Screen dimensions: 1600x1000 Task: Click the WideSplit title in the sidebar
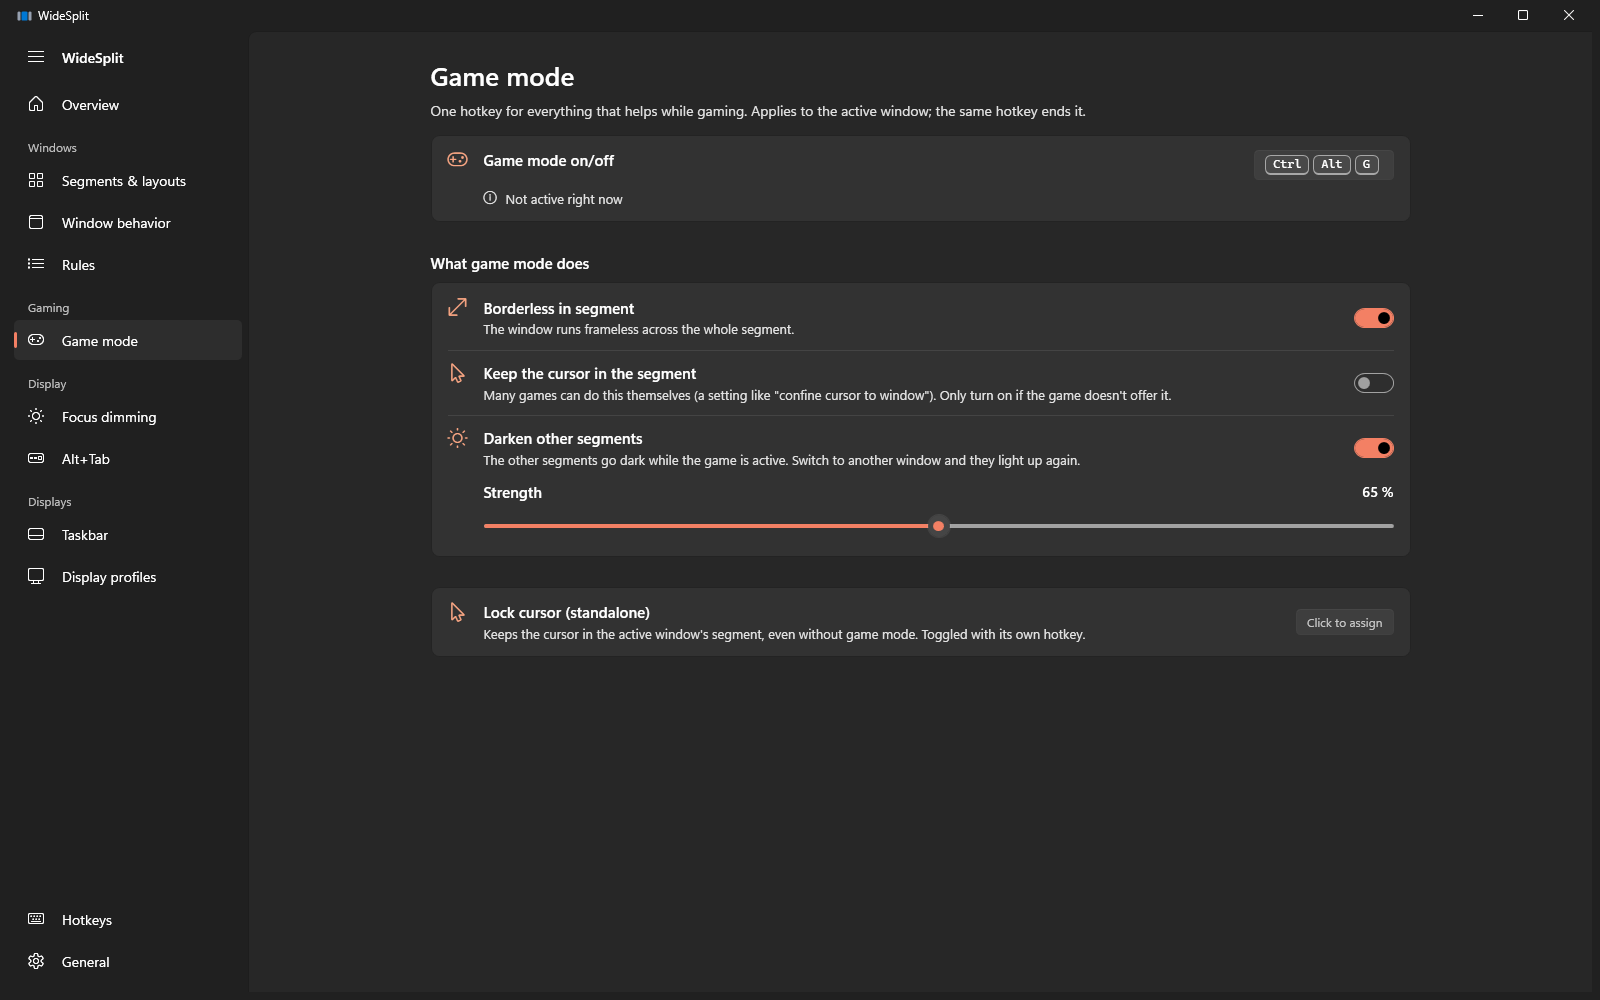pyautogui.click(x=93, y=58)
